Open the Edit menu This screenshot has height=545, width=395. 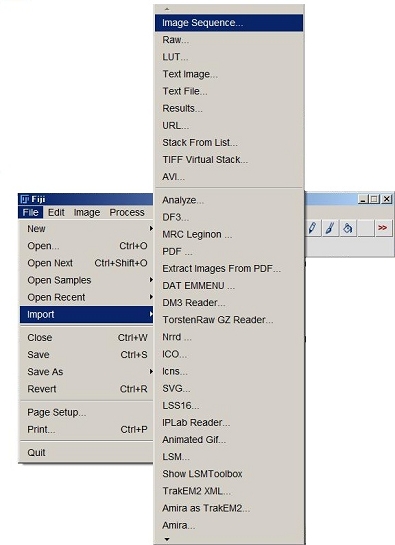[56, 212]
